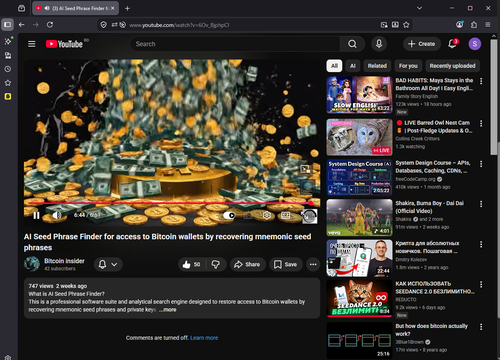Open the Bookmarks star sidebar icon
The width and height of the screenshot is (500, 360).
coord(8,83)
